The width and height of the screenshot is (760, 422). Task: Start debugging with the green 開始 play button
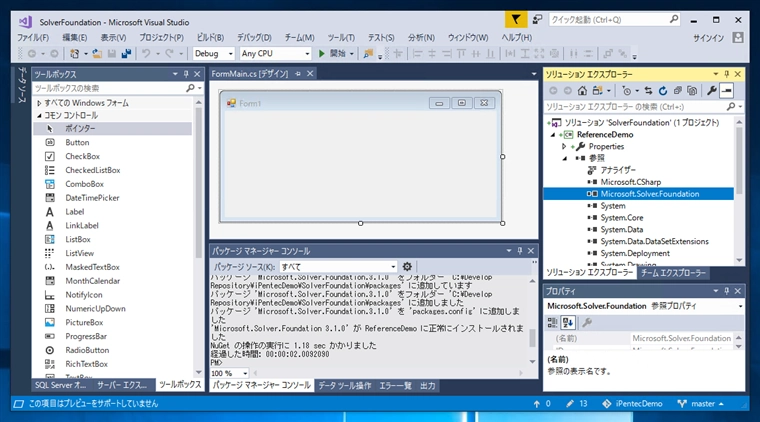[x=332, y=53]
